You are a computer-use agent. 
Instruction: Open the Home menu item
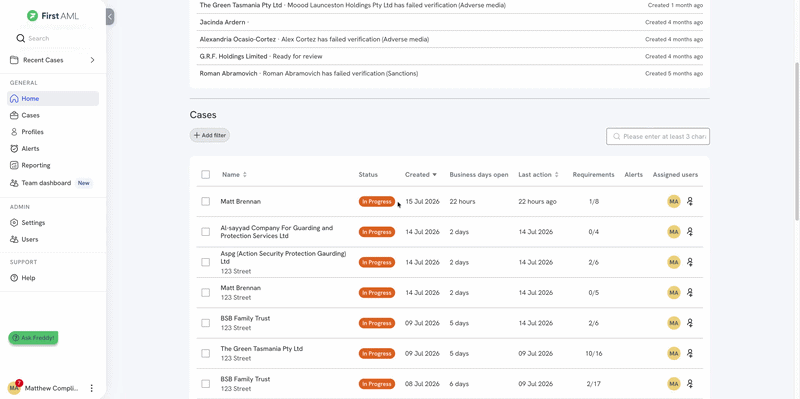pyautogui.click(x=53, y=99)
